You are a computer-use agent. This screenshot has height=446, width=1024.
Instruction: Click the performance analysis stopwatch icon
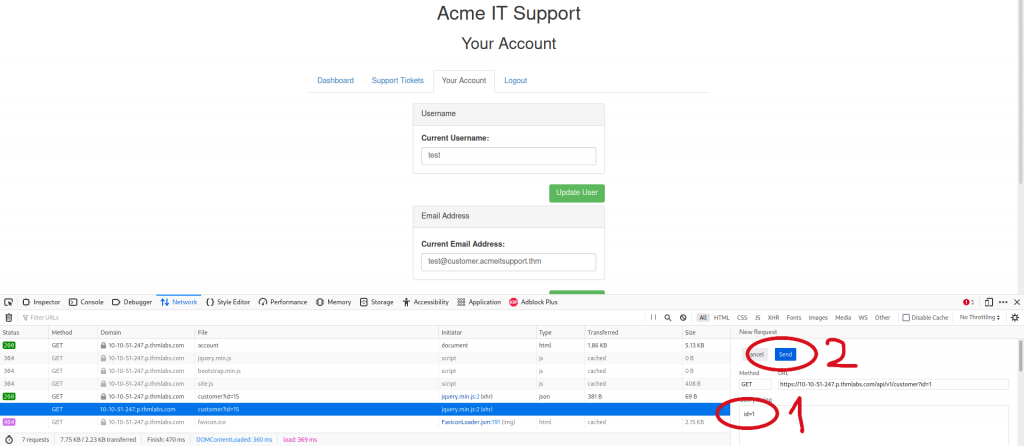[9, 439]
